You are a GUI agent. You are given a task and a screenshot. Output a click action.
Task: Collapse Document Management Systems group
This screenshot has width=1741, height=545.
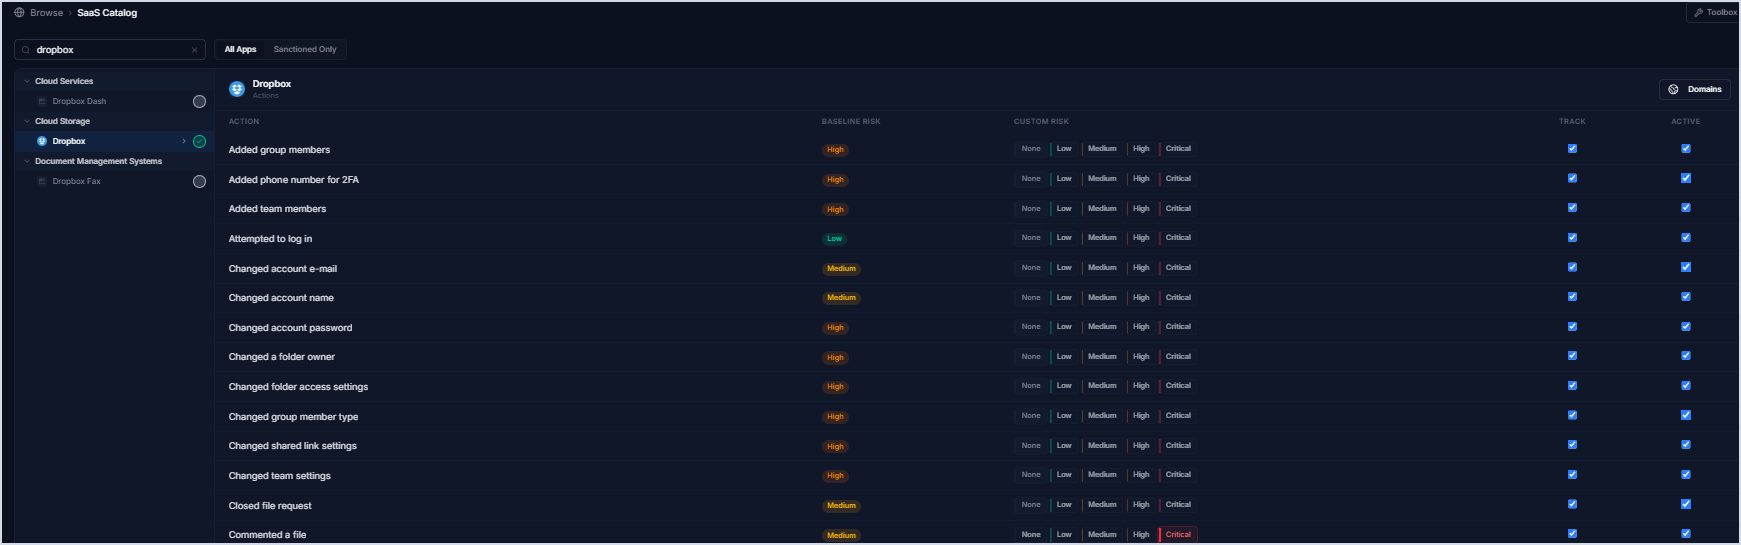point(27,161)
